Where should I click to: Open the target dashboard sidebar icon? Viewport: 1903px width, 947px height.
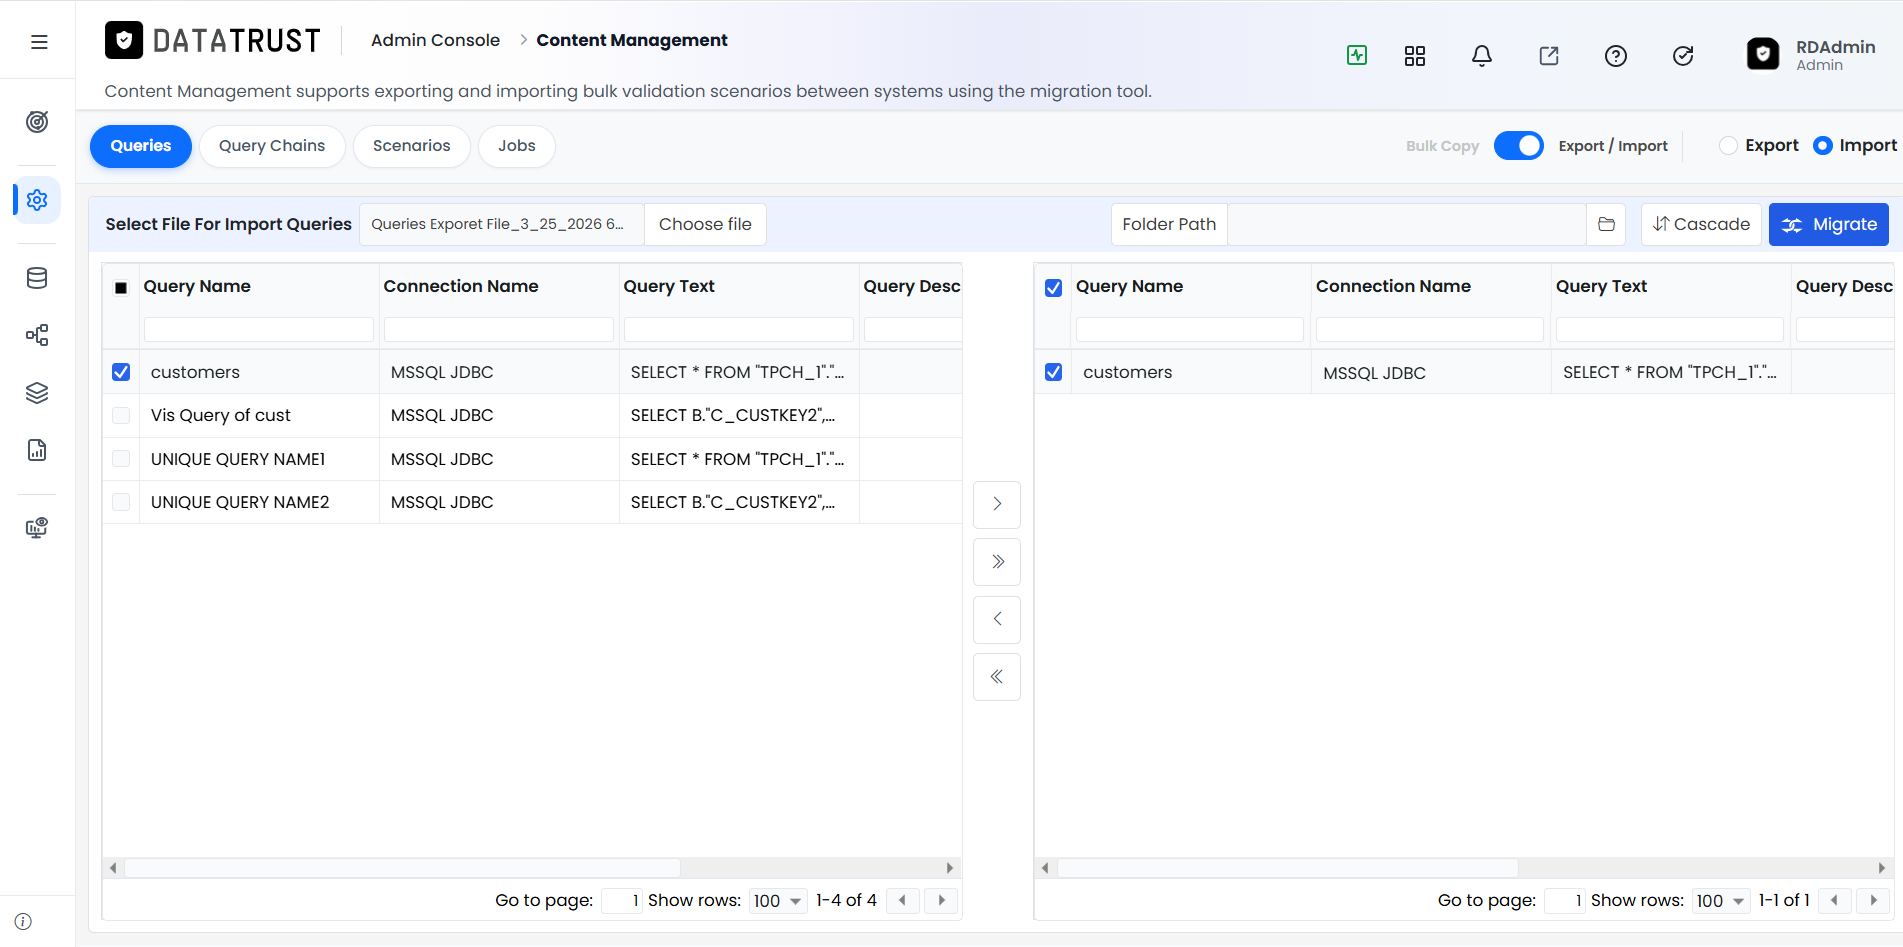pos(37,122)
